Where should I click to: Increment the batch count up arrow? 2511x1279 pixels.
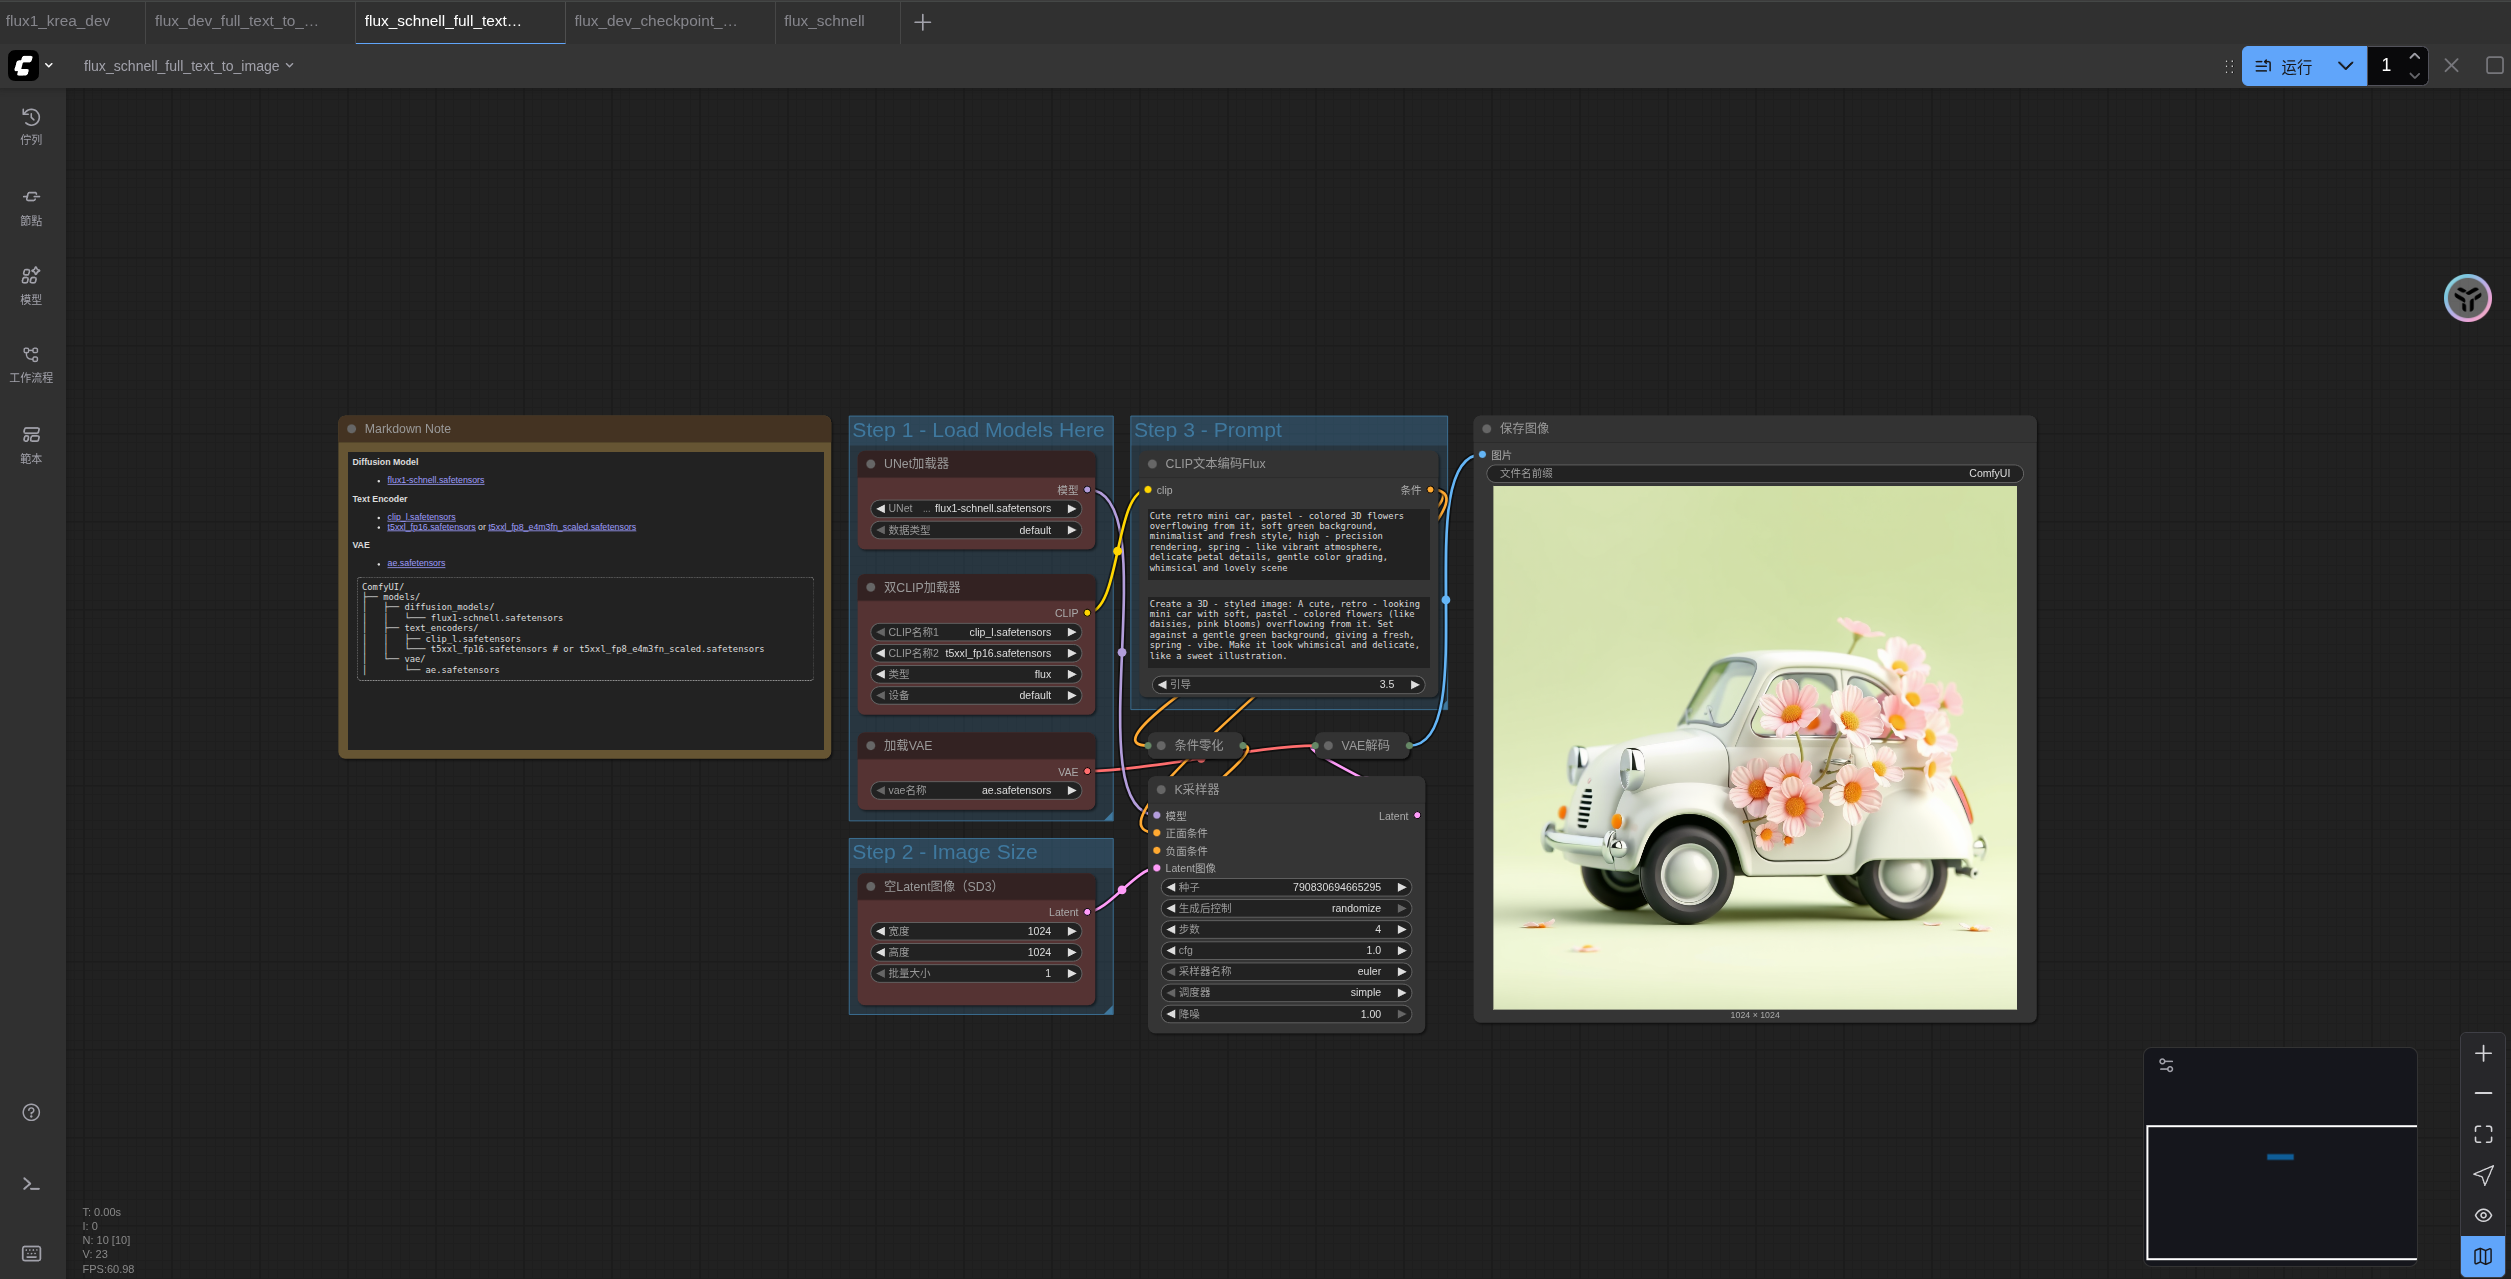tap(2414, 56)
